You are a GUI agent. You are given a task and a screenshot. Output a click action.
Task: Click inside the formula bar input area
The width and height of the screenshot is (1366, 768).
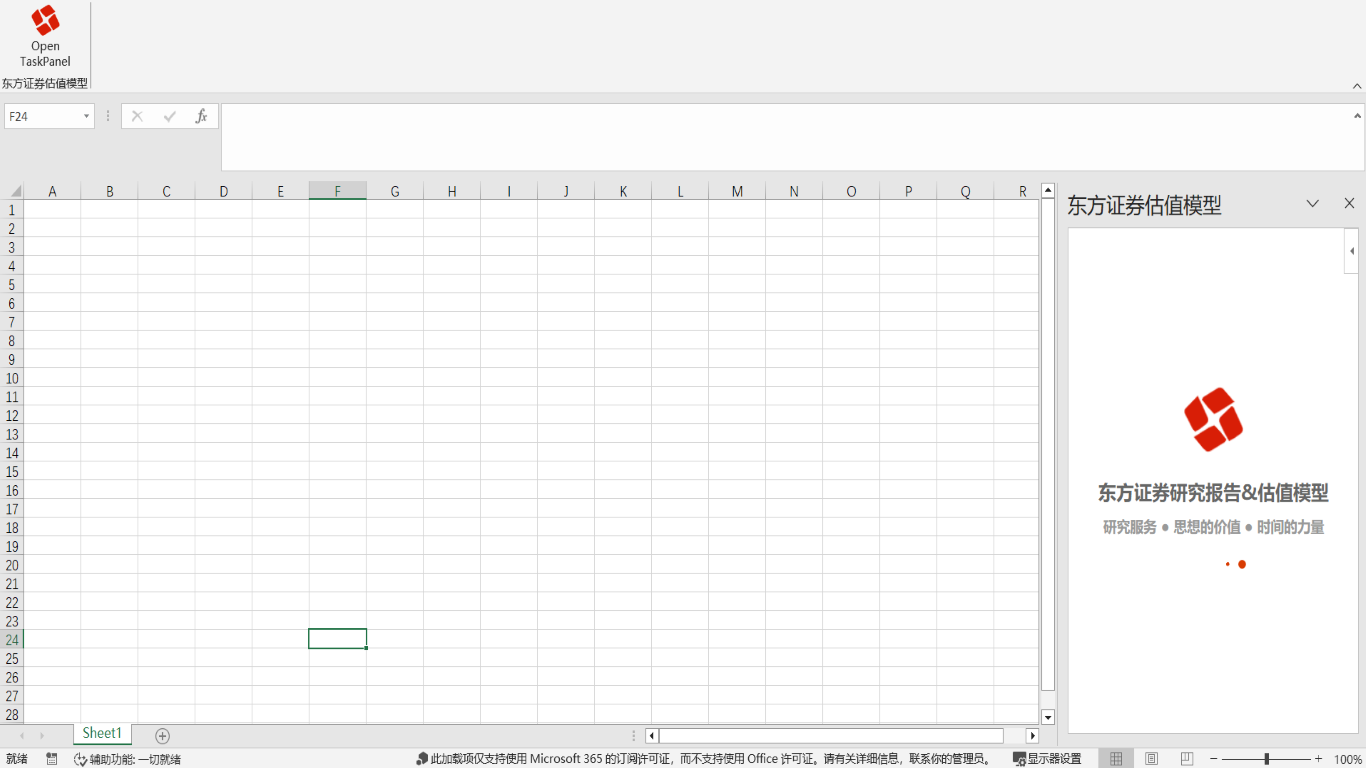tap(785, 137)
